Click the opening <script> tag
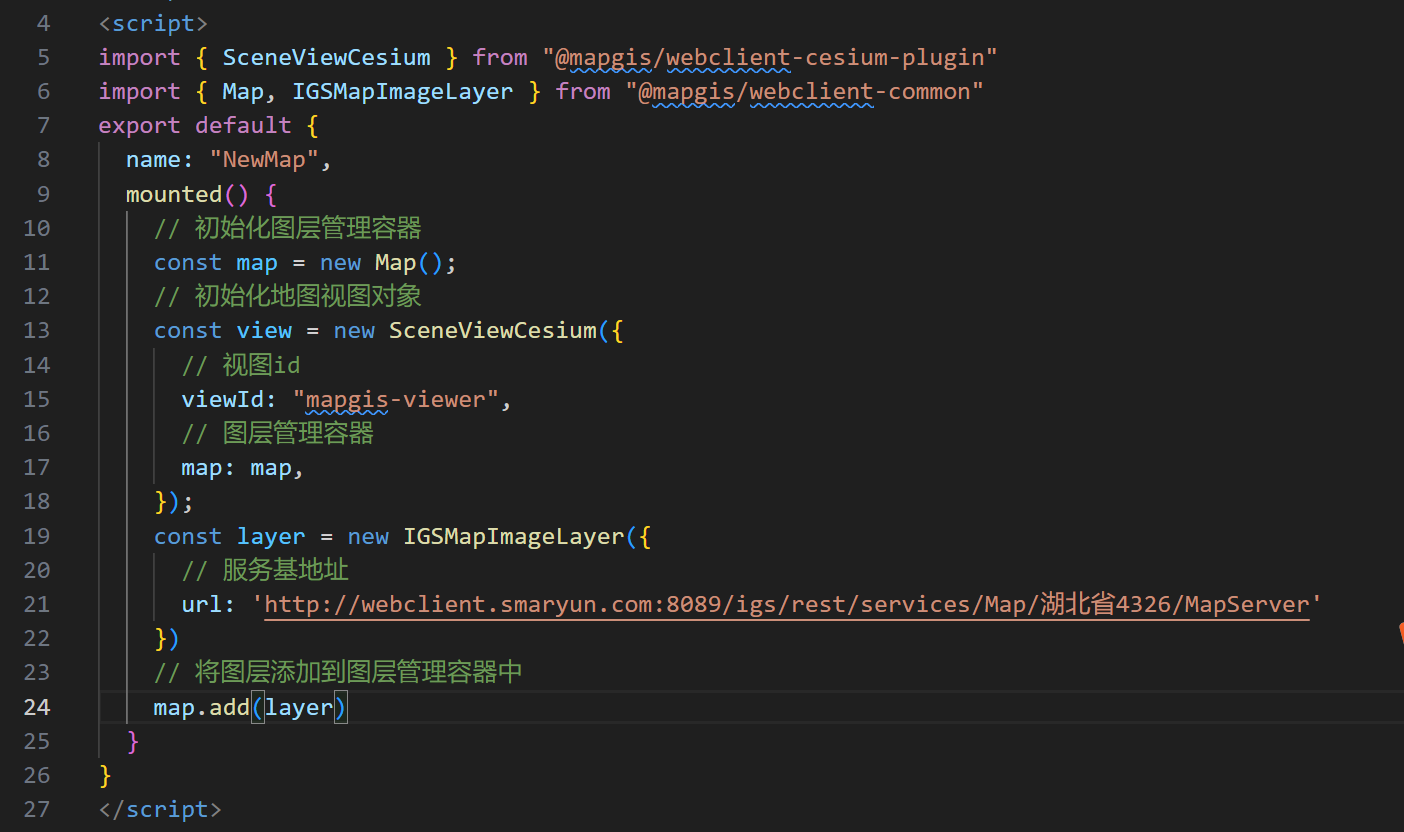 point(153,23)
